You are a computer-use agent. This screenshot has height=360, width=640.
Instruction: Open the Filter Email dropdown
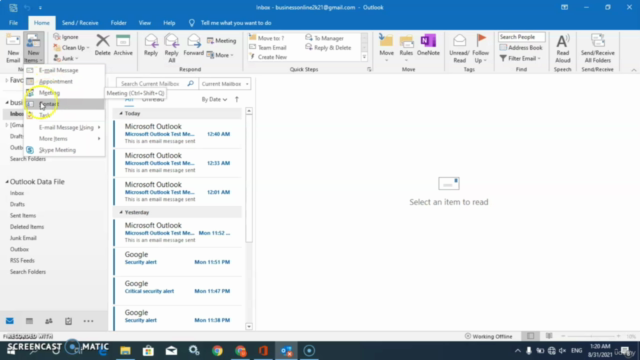[x=520, y=58]
